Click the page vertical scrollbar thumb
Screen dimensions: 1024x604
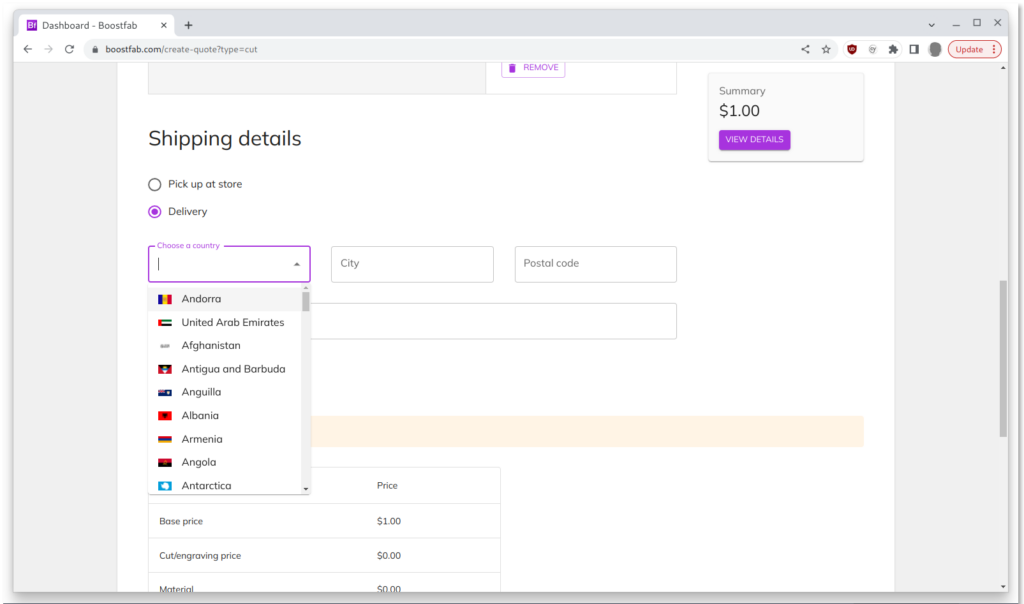1003,358
